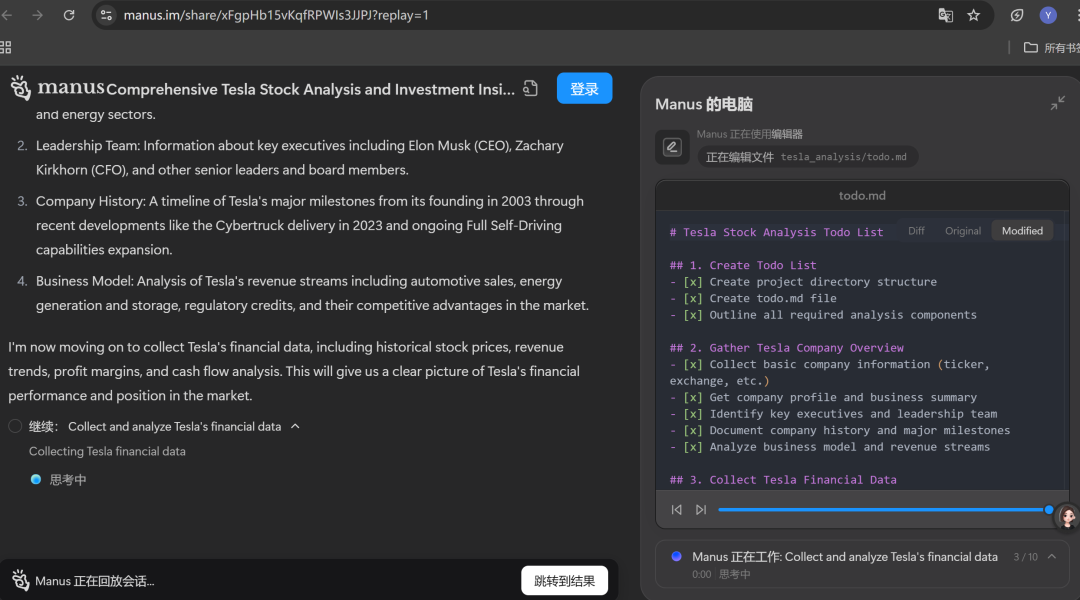Open the browser translate page icon
1080x600 pixels.
(945, 15)
